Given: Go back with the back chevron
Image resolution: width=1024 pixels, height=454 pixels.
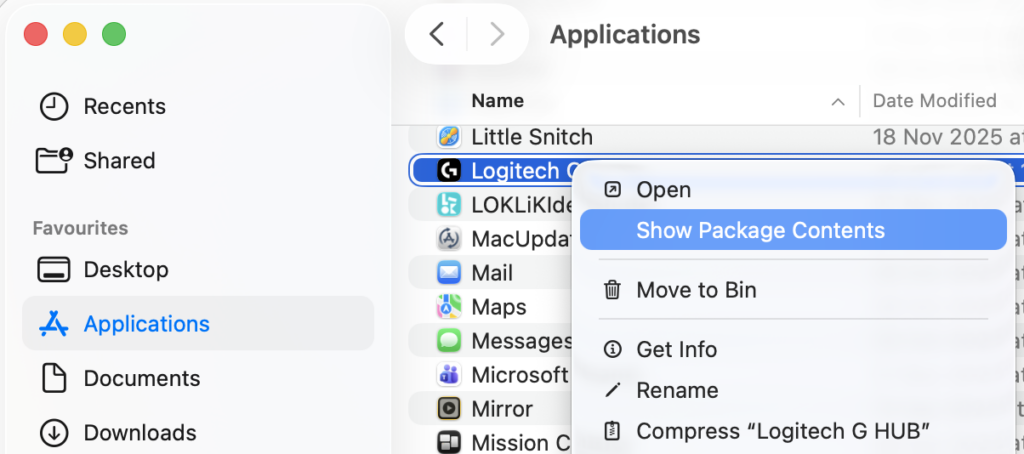Looking at the screenshot, I should (436, 34).
